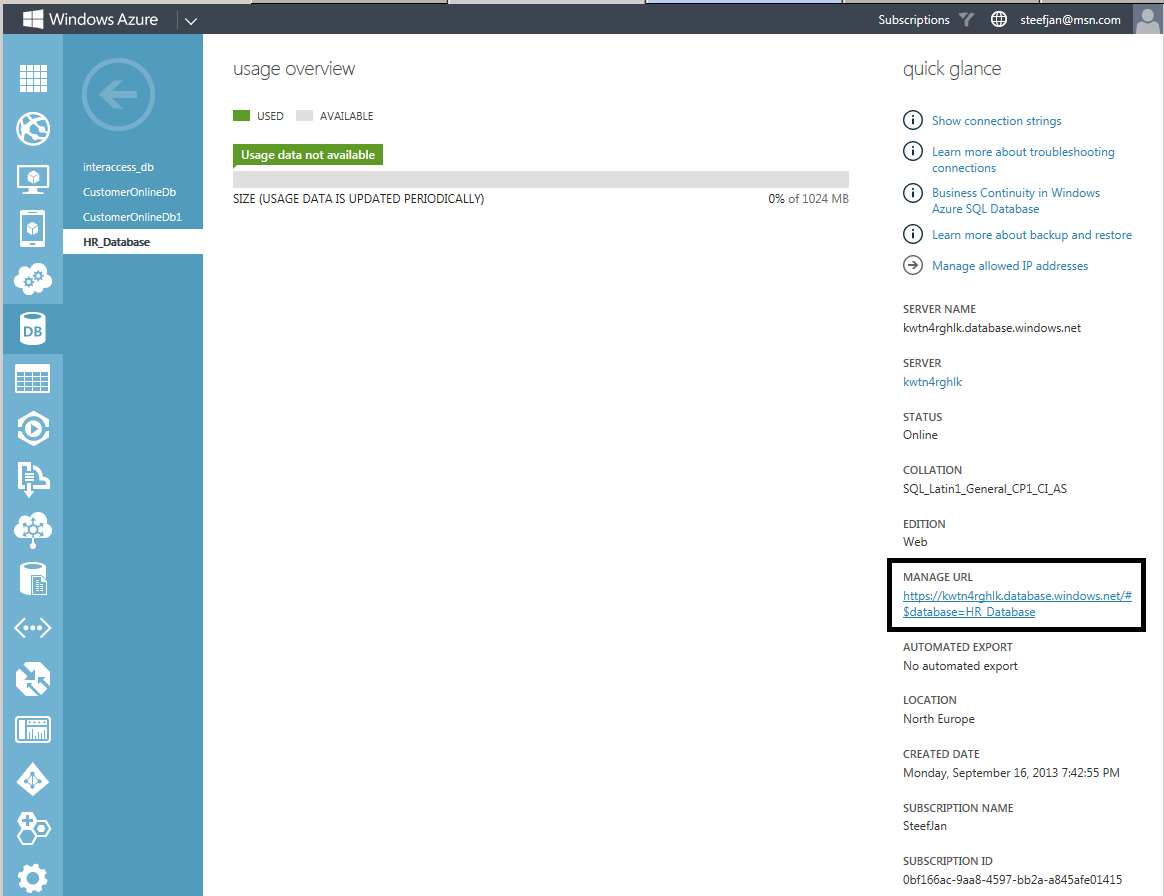Open the Subscriptions menu
Viewport: 1164px width, 896px height.
(914, 20)
